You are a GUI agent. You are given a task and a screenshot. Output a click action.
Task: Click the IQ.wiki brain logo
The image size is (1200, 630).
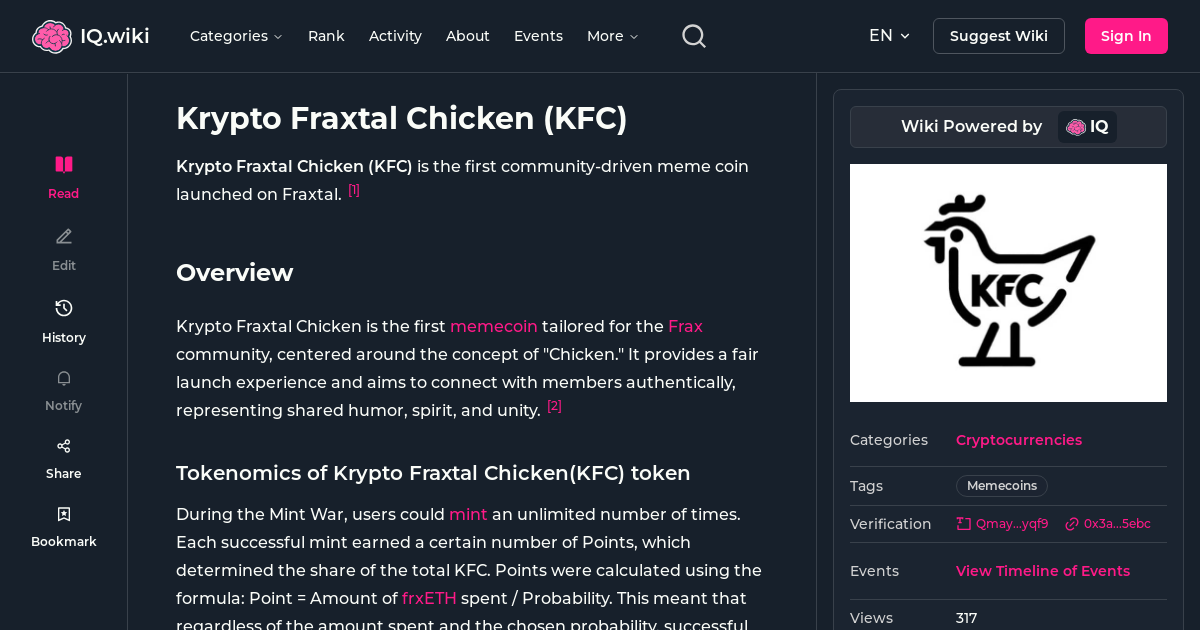point(52,35)
